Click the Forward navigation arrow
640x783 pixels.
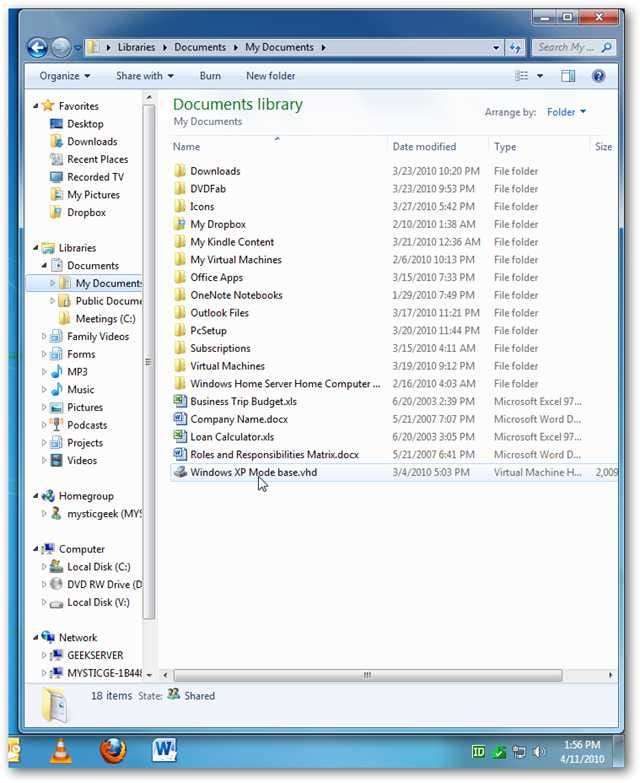coord(61,48)
